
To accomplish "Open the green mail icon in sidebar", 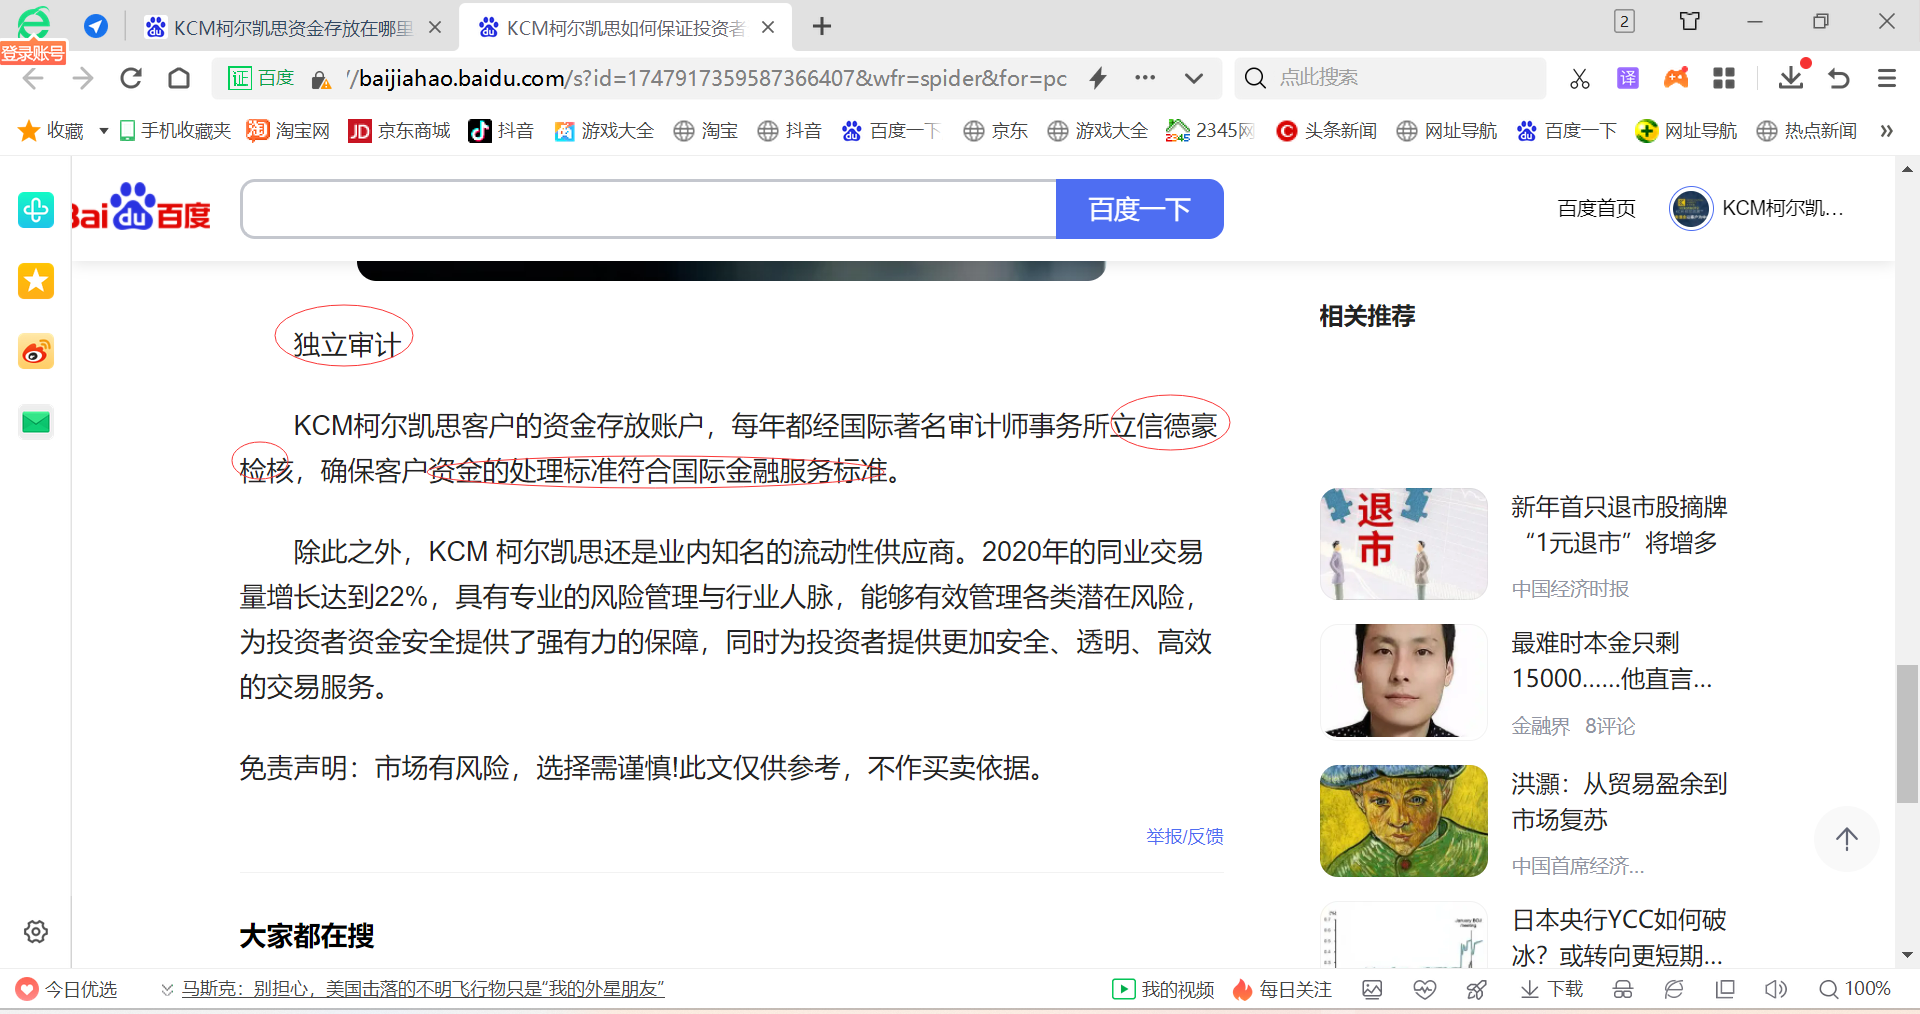I will pos(36,423).
